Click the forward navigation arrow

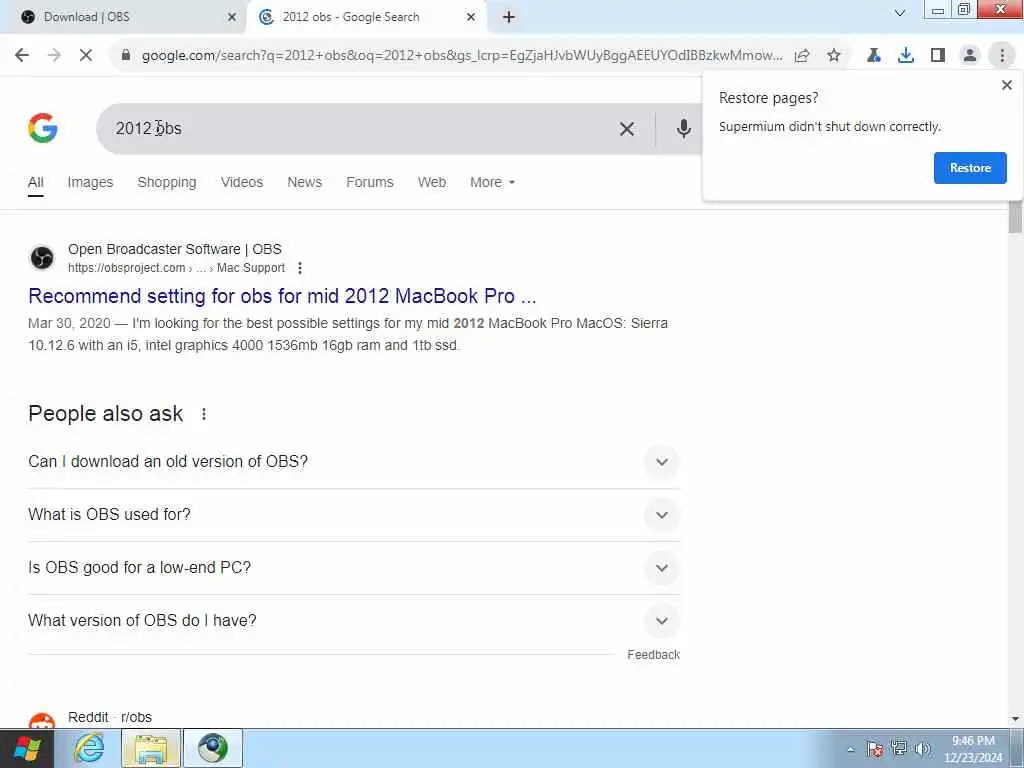[x=54, y=56]
